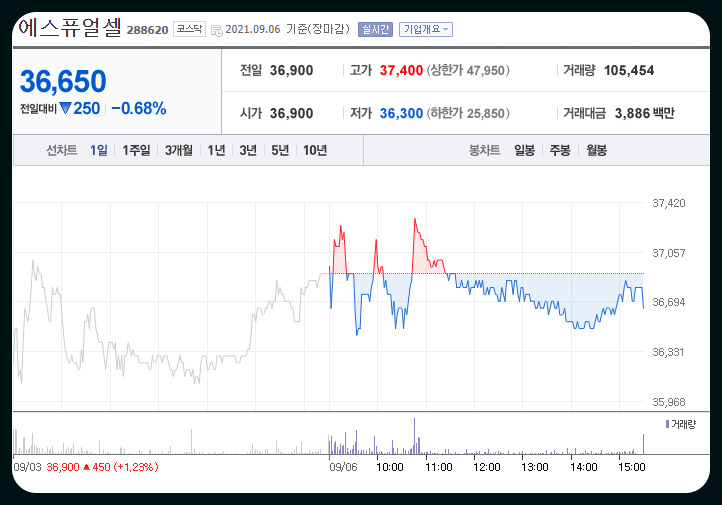
Task: Switch to 일봉 daily candle chart
Action: click(524, 150)
